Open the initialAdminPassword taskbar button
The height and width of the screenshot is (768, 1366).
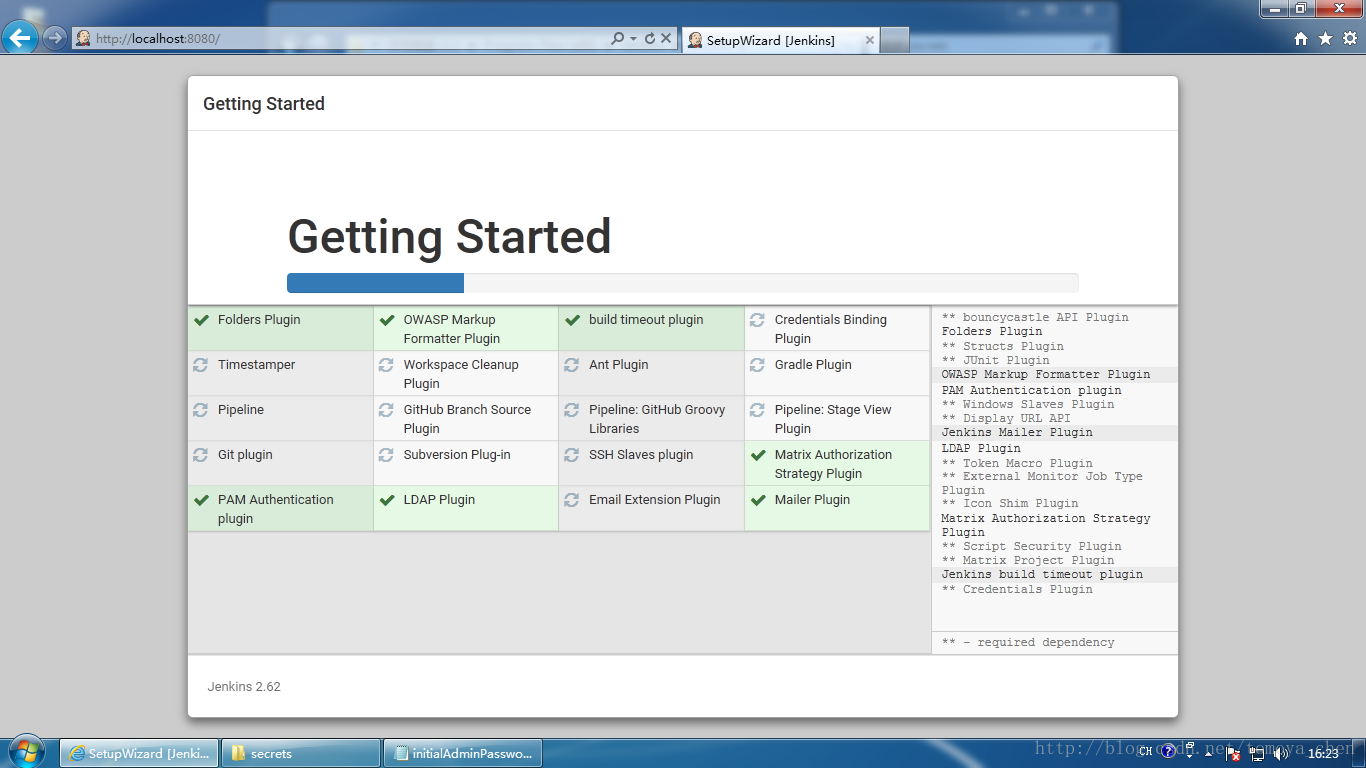tap(463, 753)
